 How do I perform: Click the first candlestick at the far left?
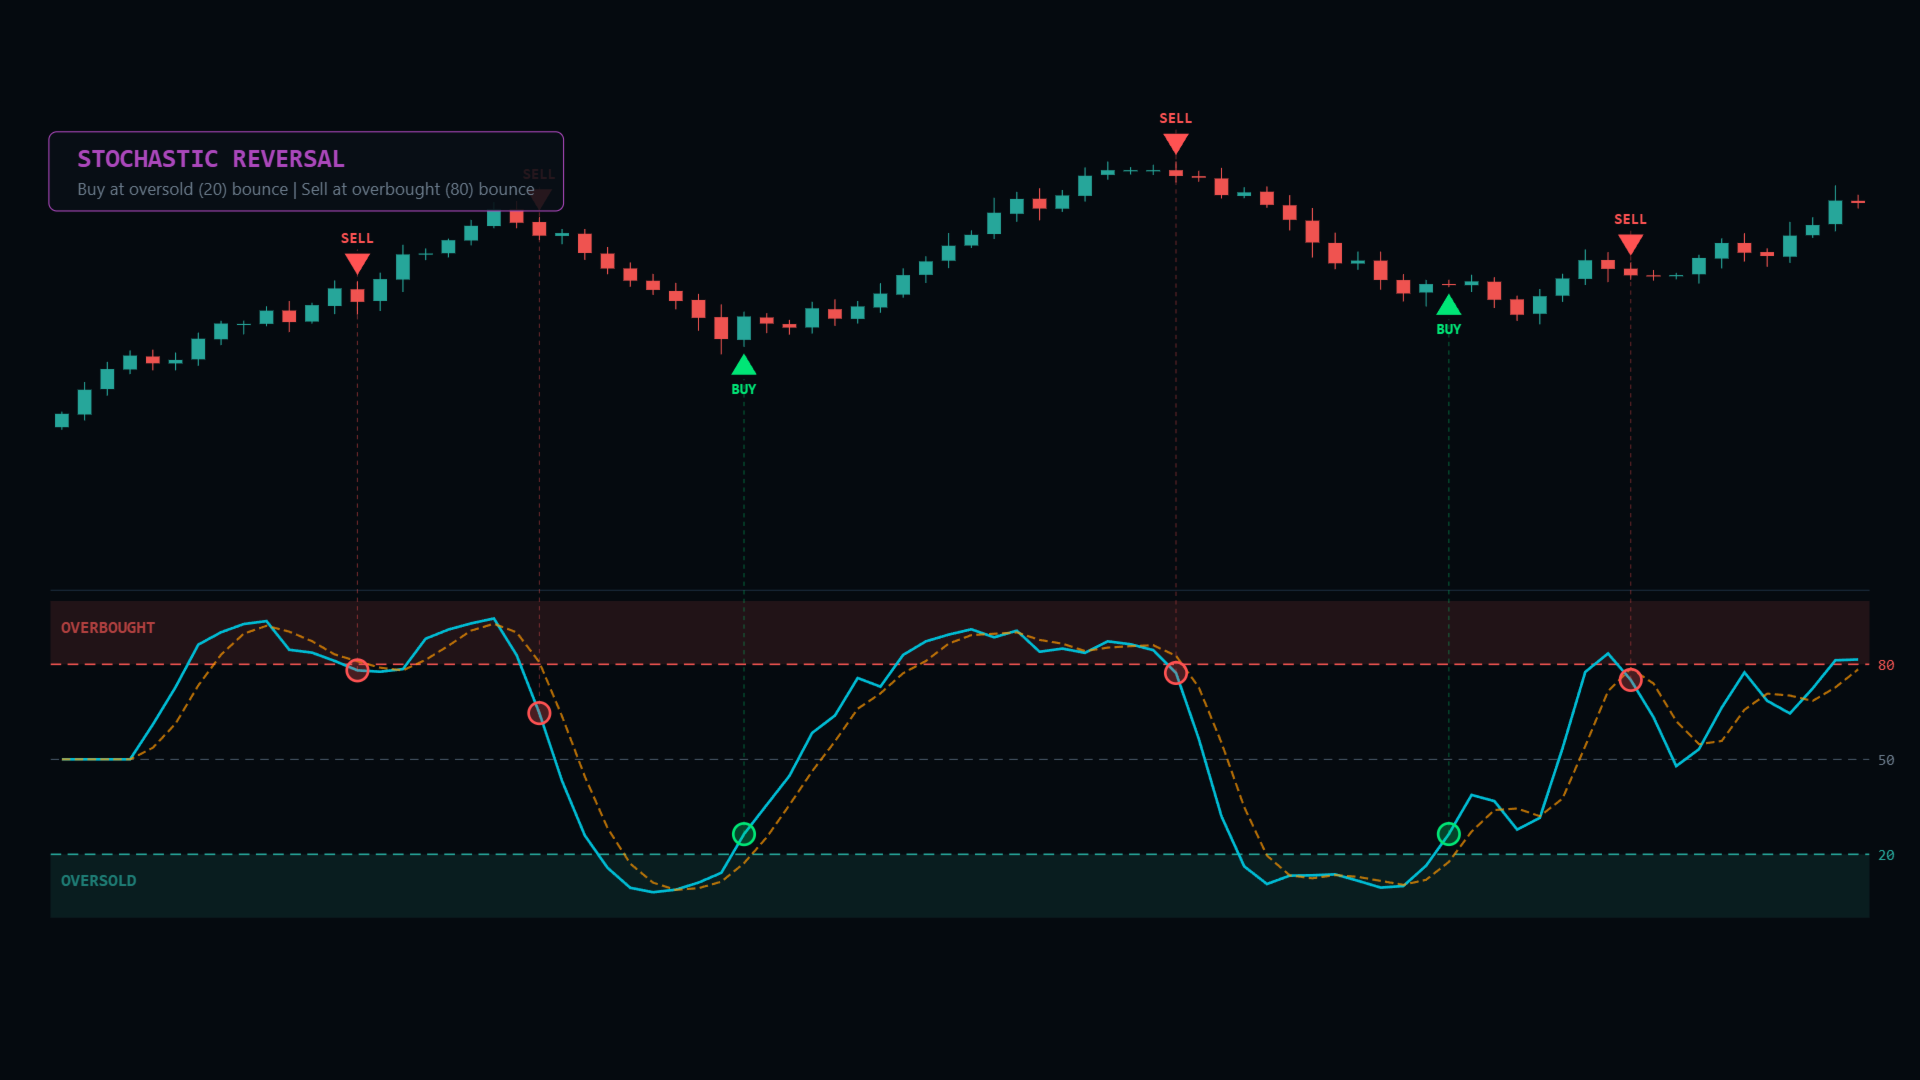click(x=62, y=420)
